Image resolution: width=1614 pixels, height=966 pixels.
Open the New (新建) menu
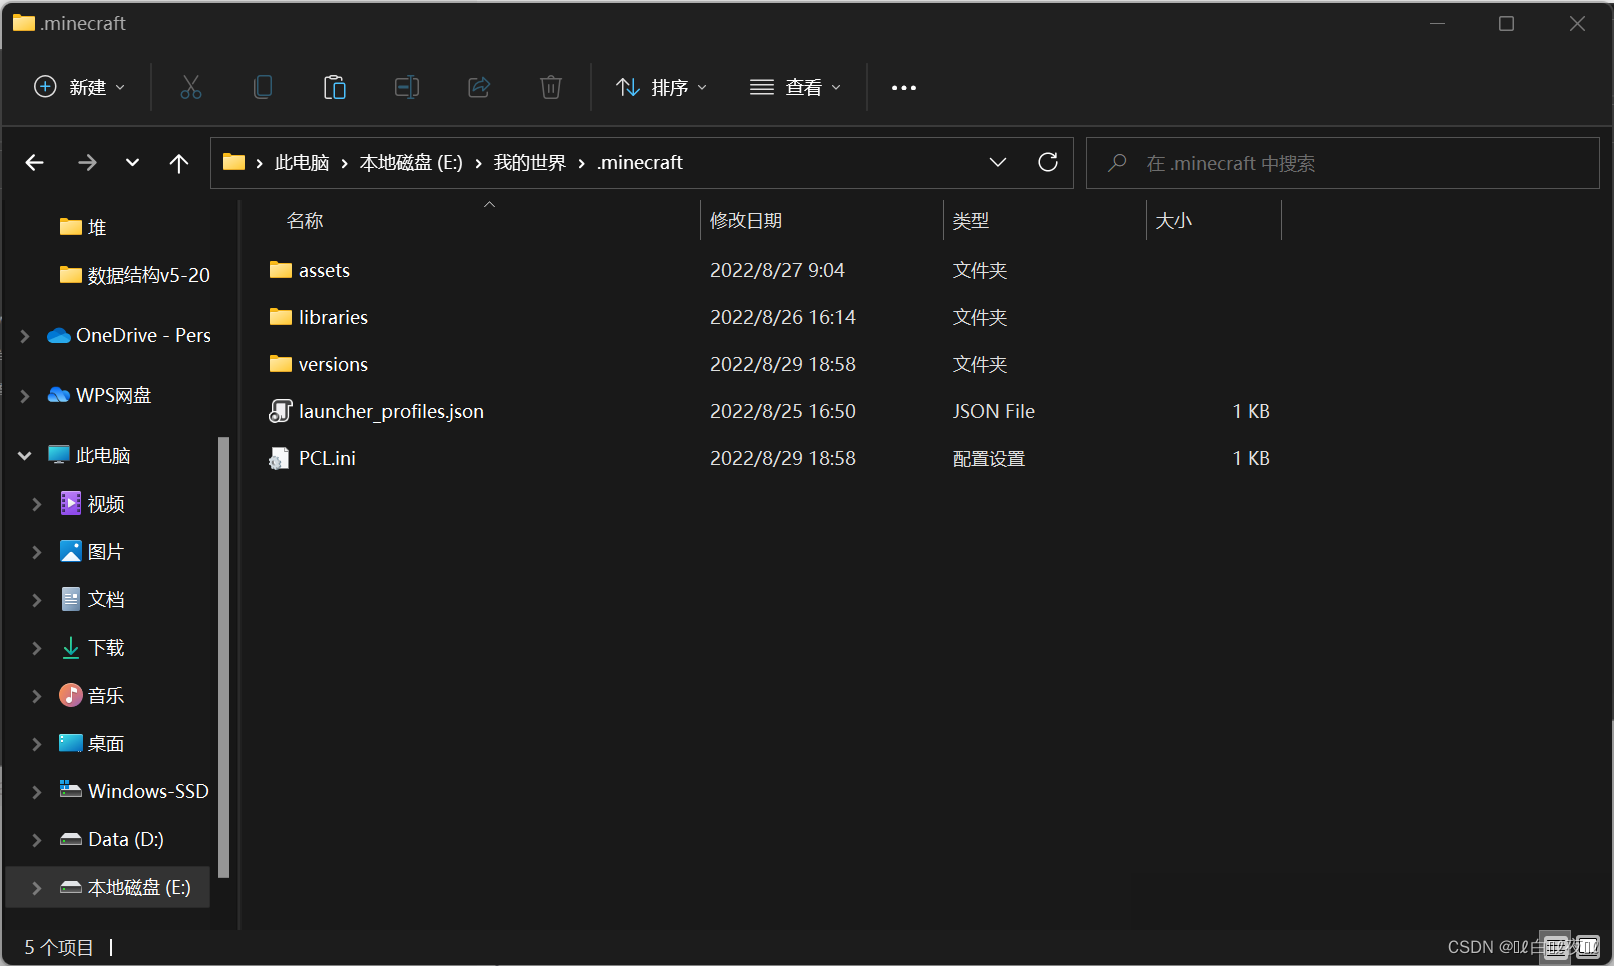pos(80,87)
